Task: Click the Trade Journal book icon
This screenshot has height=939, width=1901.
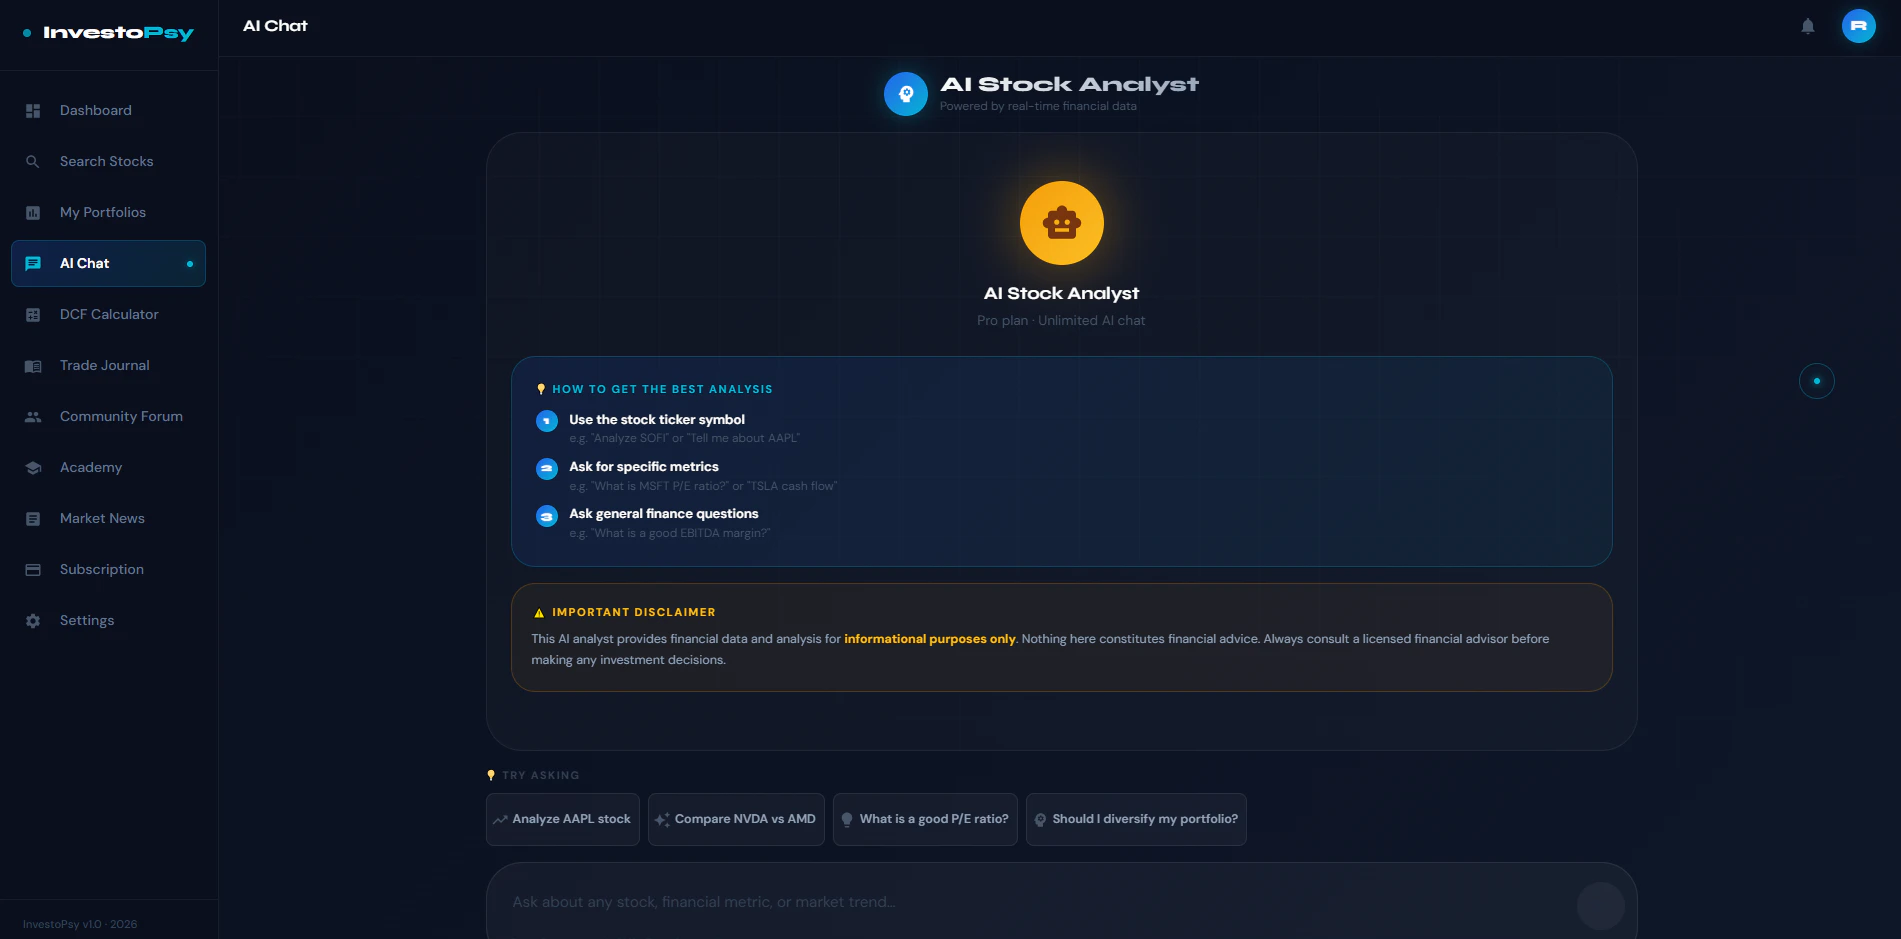Action: [x=33, y=366]
